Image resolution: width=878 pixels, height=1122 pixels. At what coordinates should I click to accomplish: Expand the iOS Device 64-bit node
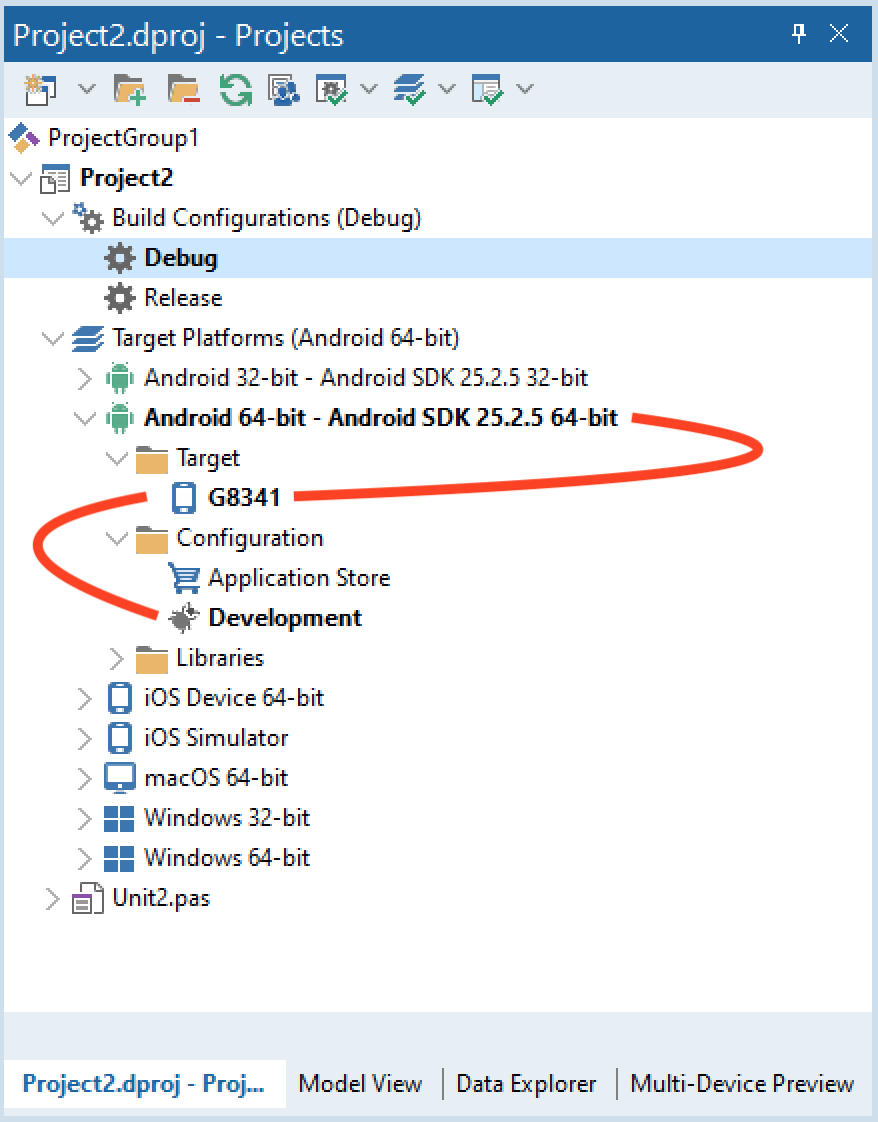pyautogui.click(x=85, y=698)
